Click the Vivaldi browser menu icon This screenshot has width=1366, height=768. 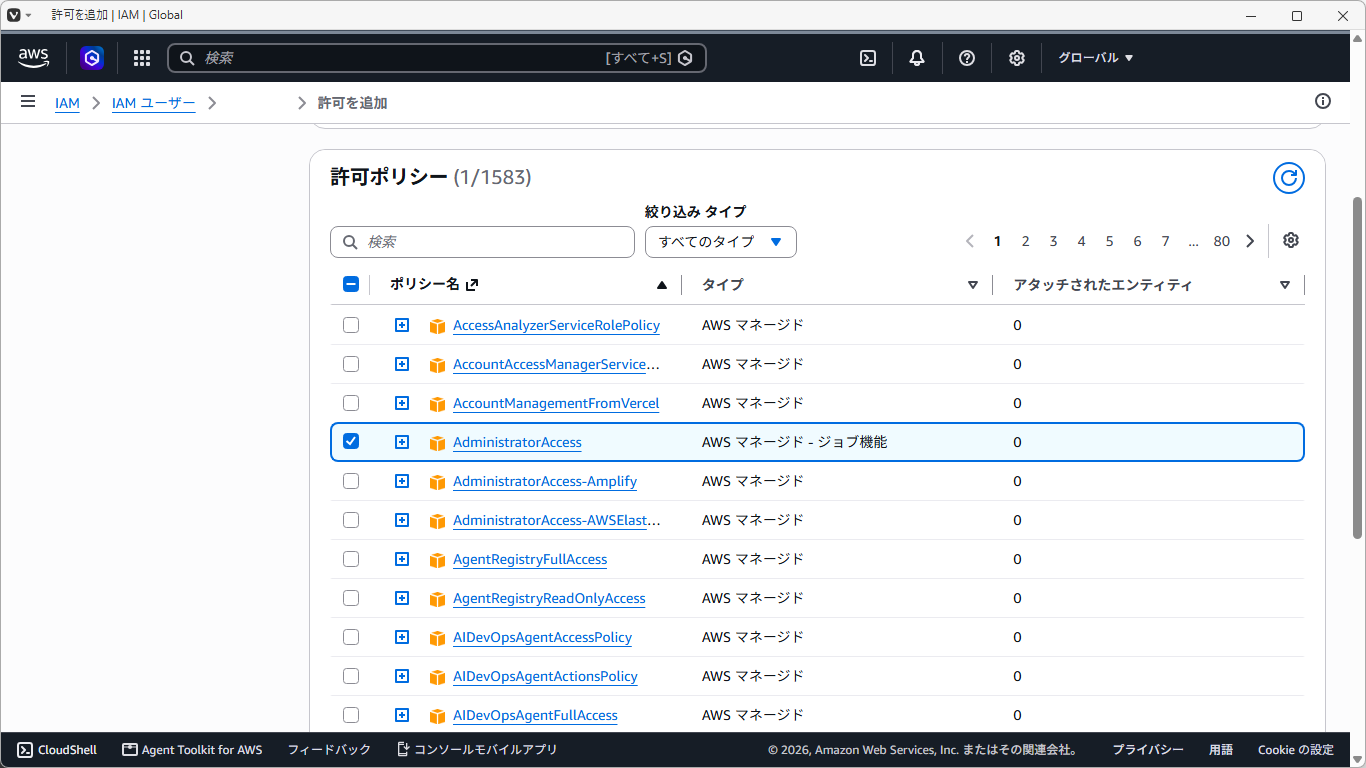coord(14,15)
